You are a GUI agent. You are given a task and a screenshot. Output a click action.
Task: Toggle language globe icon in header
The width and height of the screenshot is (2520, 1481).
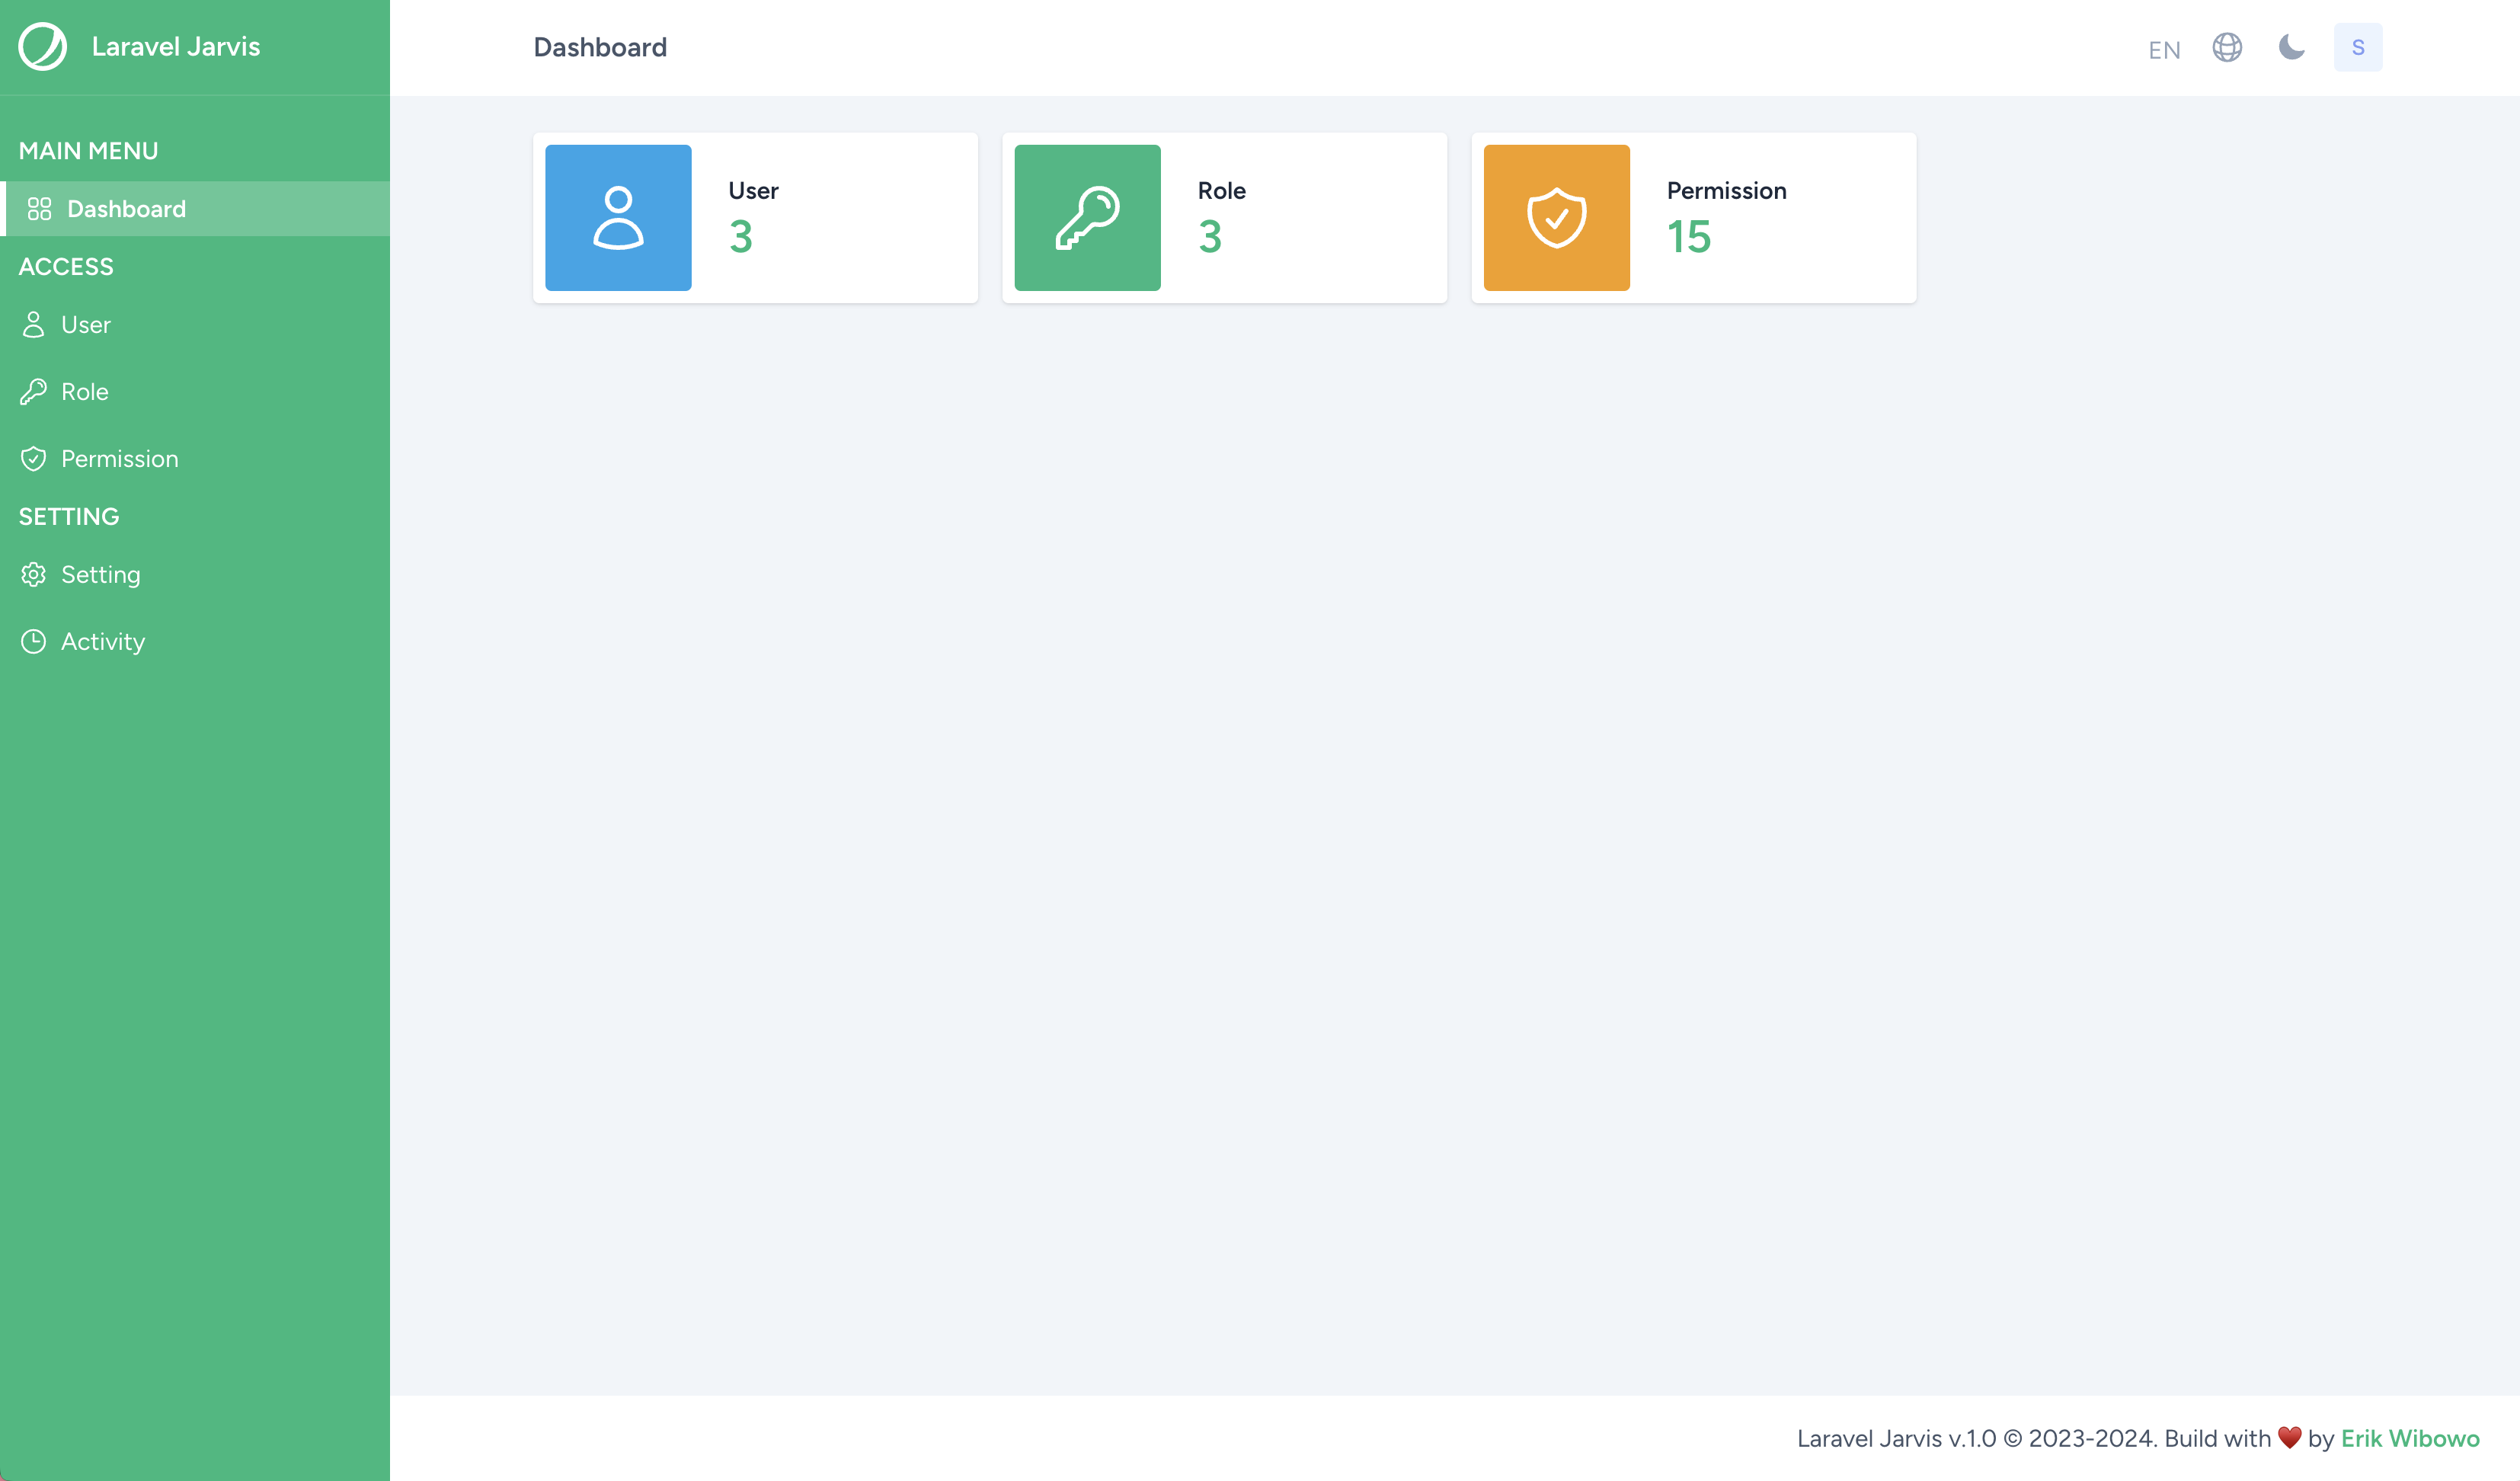point(2227,47)
